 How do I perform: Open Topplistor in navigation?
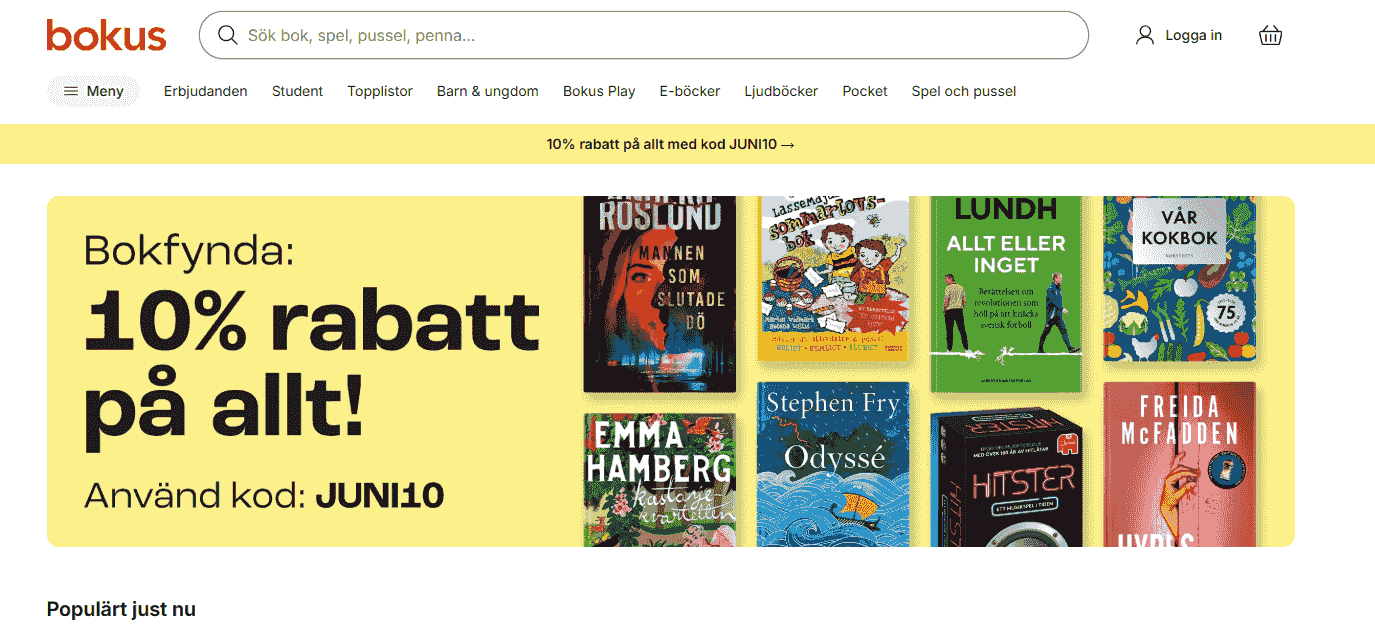point(380,91)
